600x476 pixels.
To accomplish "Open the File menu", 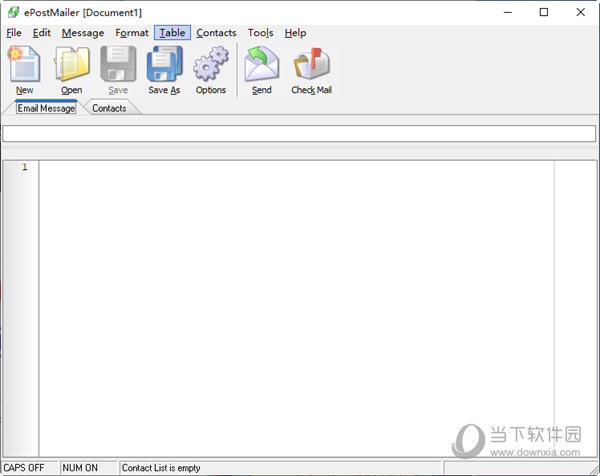I will 13,33.
